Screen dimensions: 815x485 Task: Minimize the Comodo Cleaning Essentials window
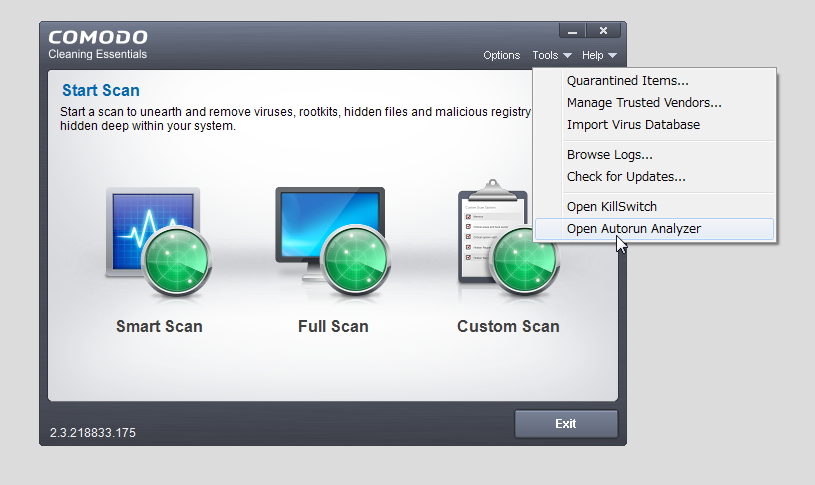tap(572, 31)
